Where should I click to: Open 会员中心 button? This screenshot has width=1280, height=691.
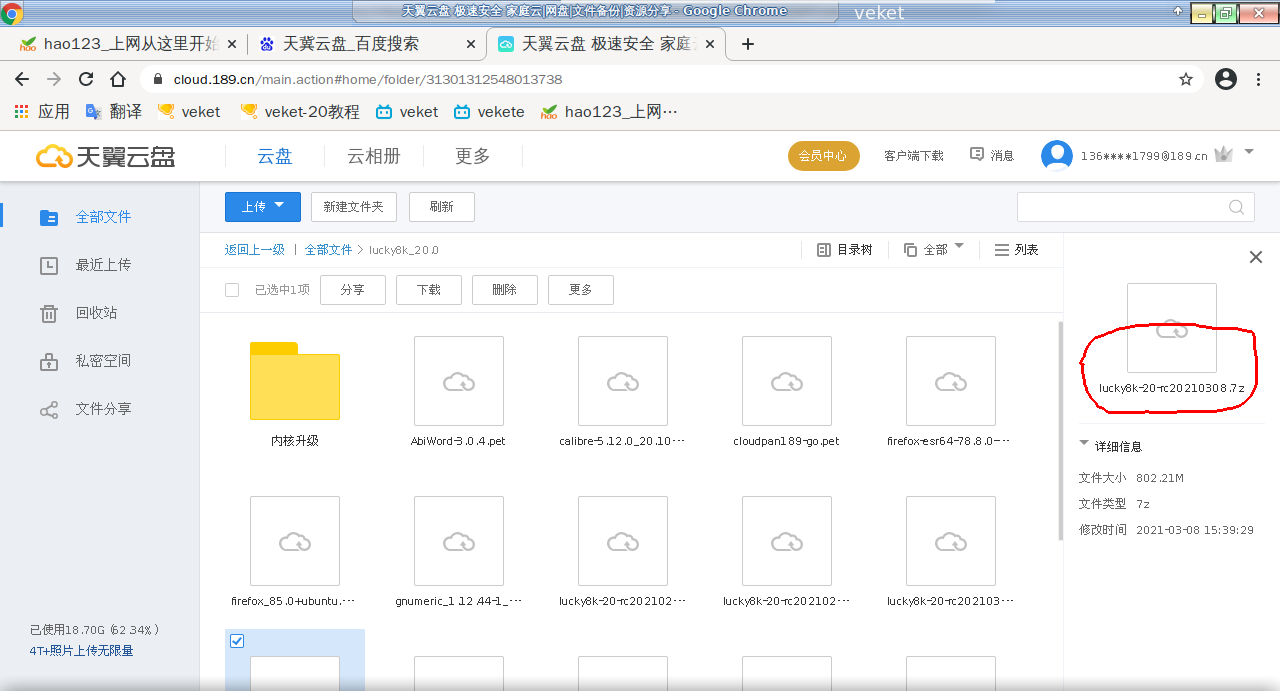(x=824, y=156)
